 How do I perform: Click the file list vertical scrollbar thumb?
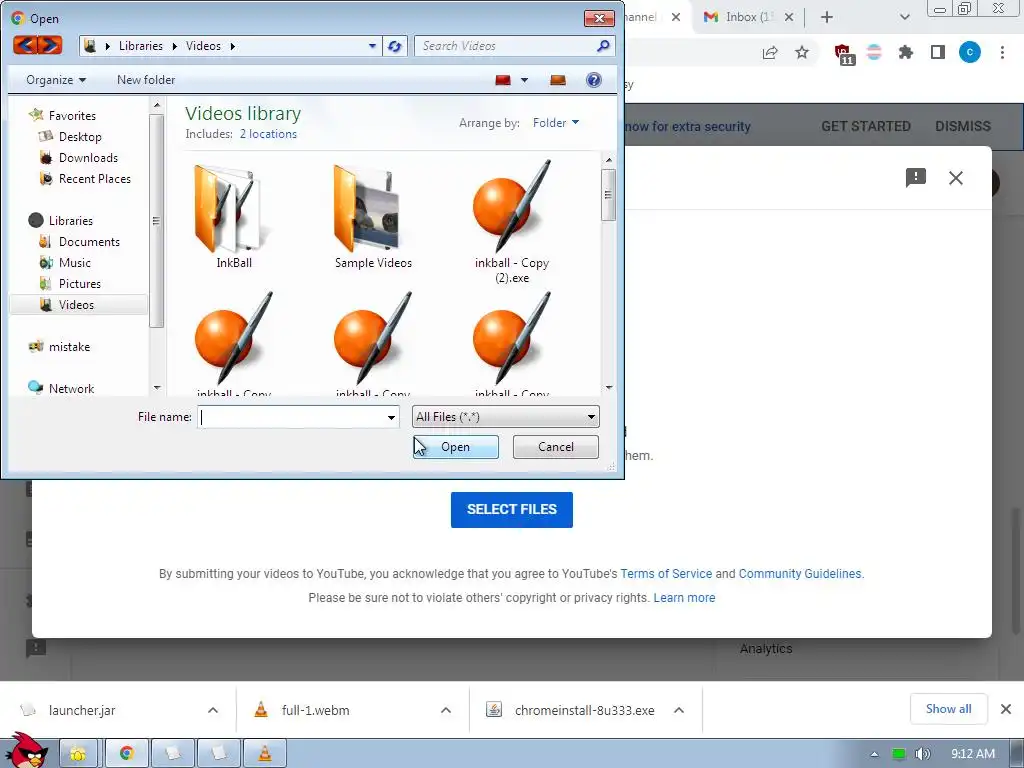608,195
